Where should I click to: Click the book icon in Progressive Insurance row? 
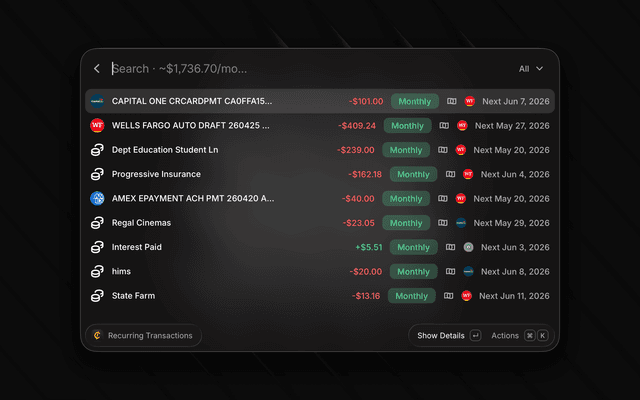click(x=450, y=174)
